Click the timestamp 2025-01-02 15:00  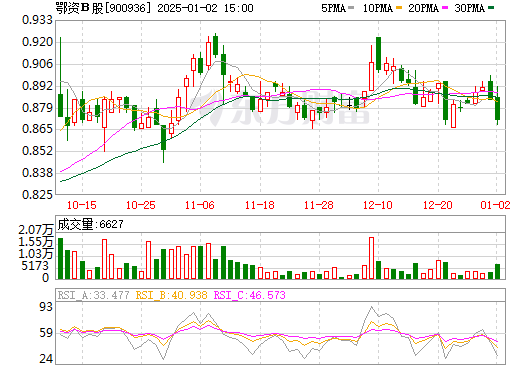pyautogui.click(x=205, y=8)
